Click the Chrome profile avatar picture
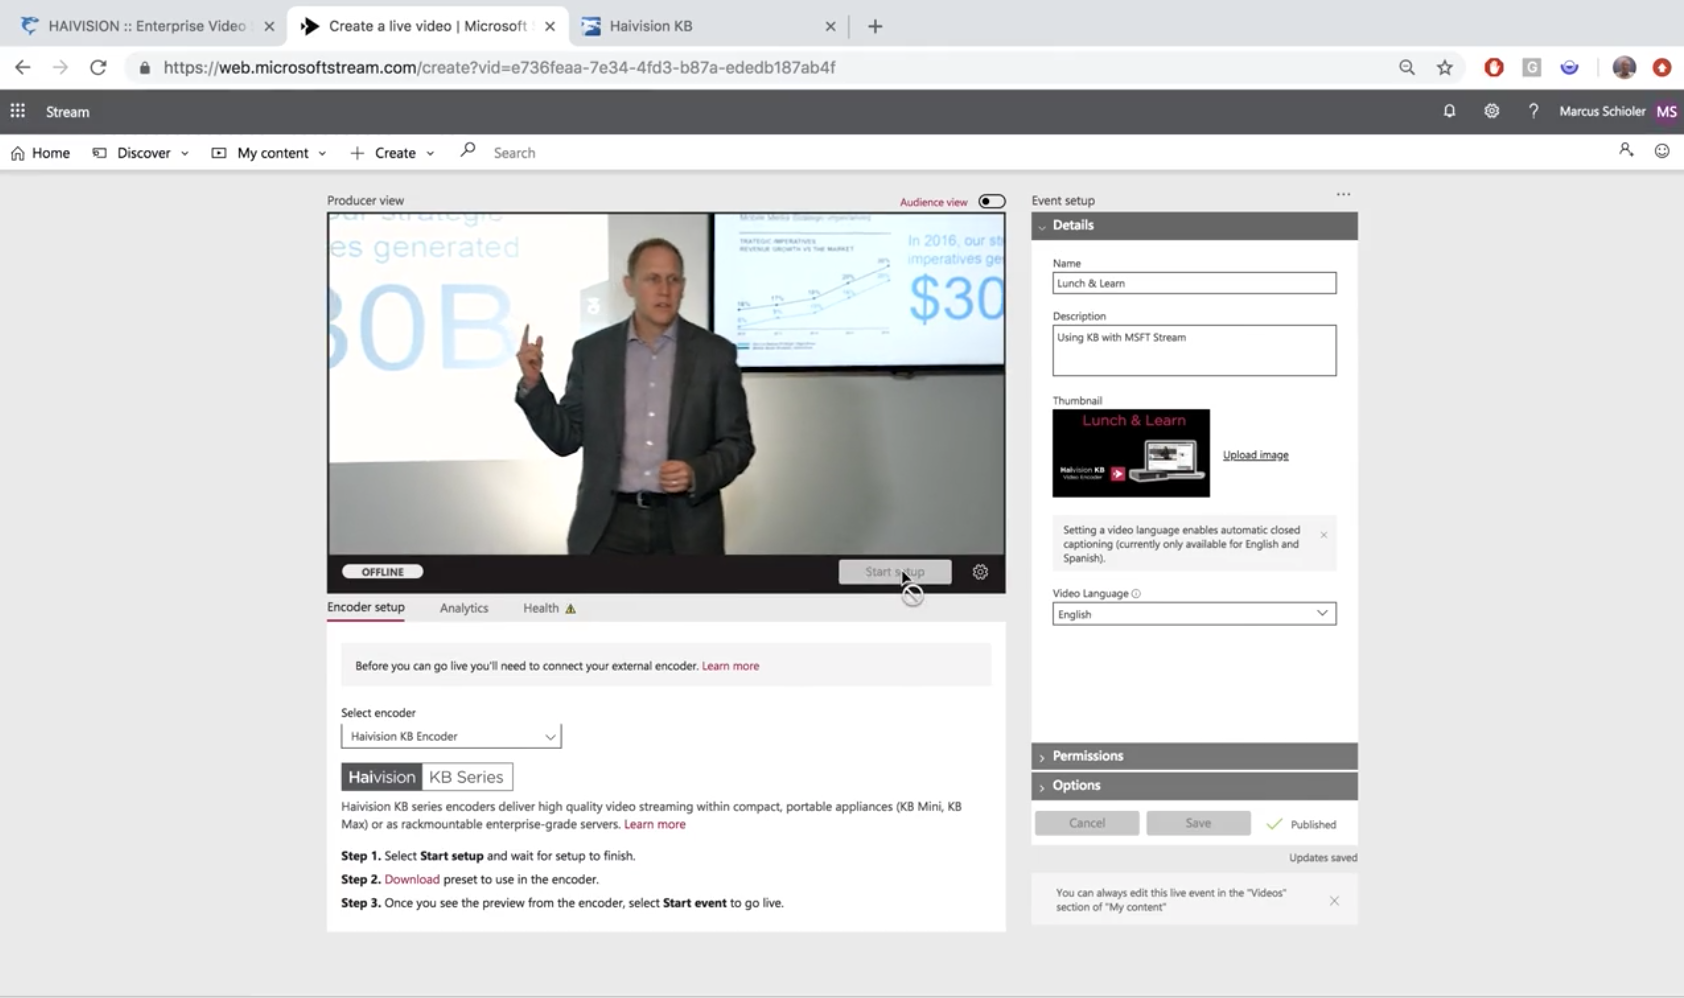The image size is (1684, 998). [x=1624, y=67]
